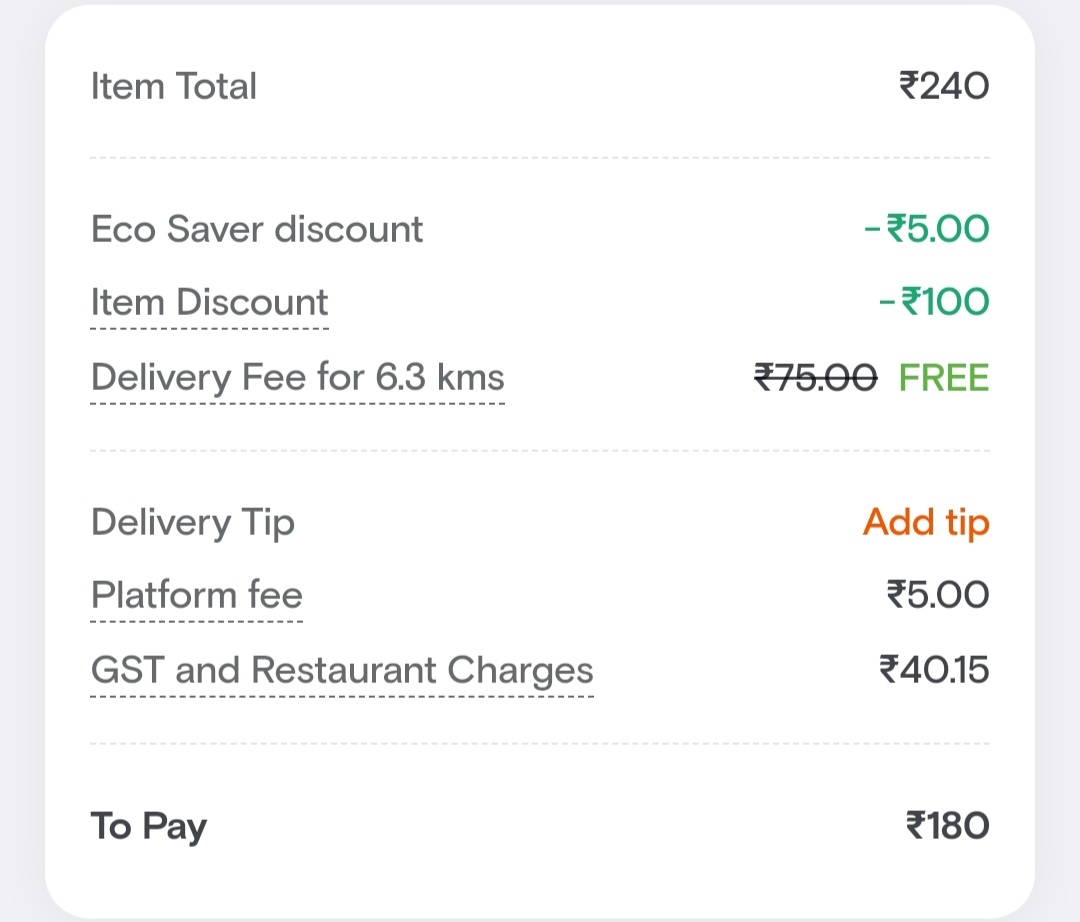Select the Item Total label
Viewport: 1080px width, 922px height.
click(174, 86)
